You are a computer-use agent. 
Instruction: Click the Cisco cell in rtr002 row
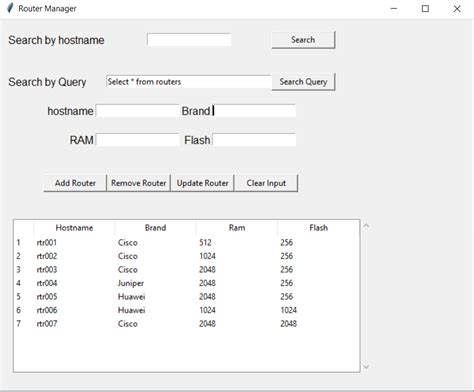(128, 256)
